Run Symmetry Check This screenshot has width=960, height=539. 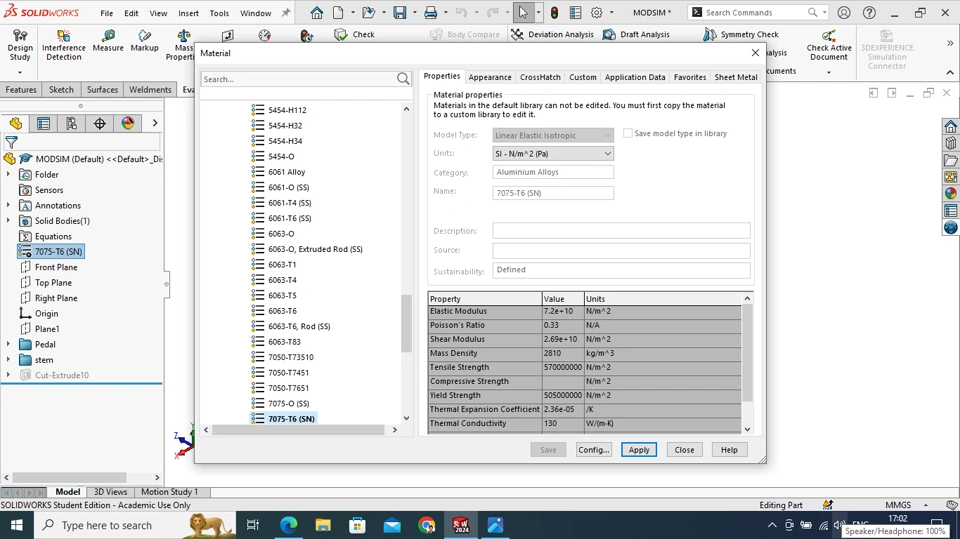[x=741, y=34]
